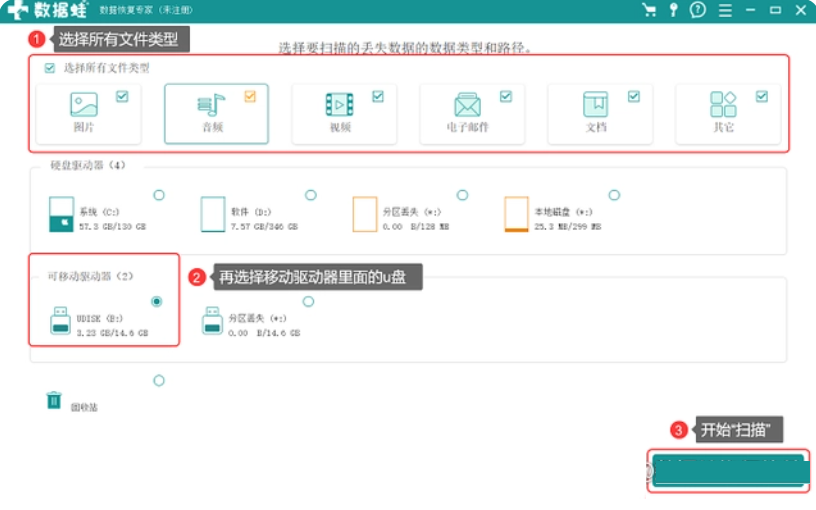
Task: Click the 回收站 recycle bin icon
Action: (x=54, y=400)
